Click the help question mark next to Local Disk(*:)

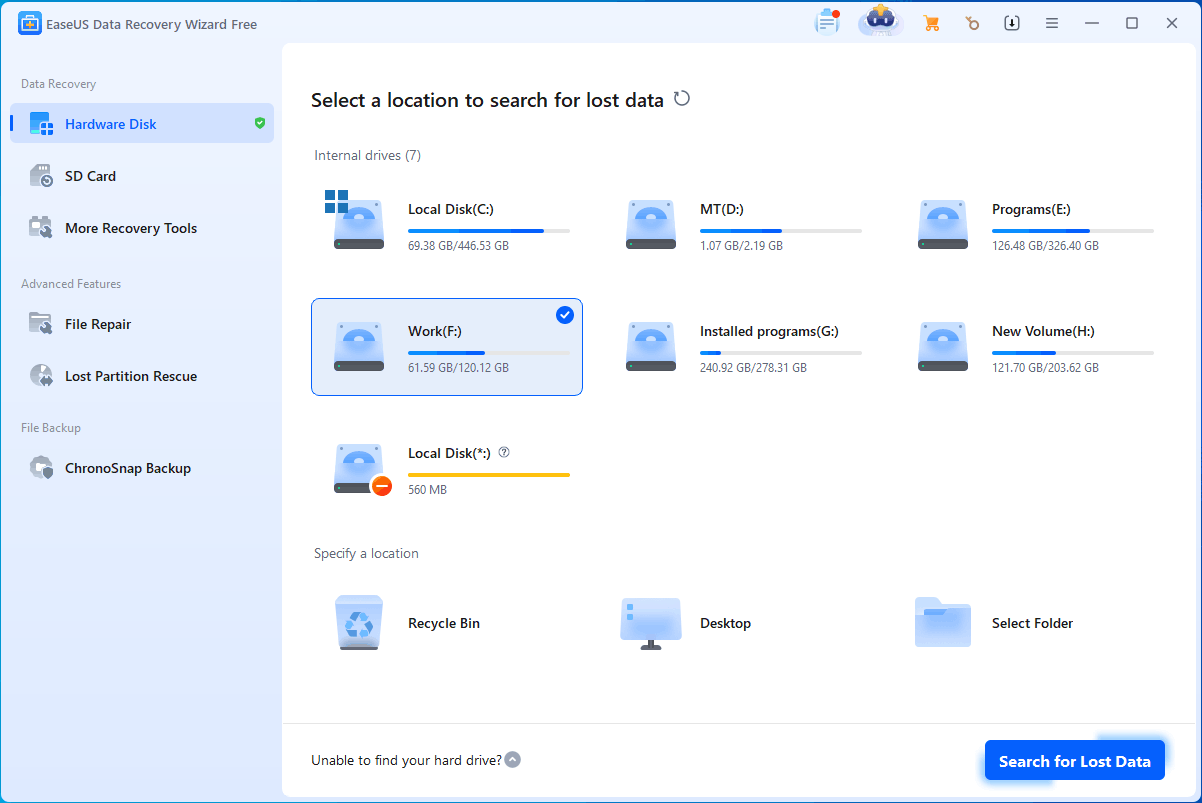[x=504, y=452]
